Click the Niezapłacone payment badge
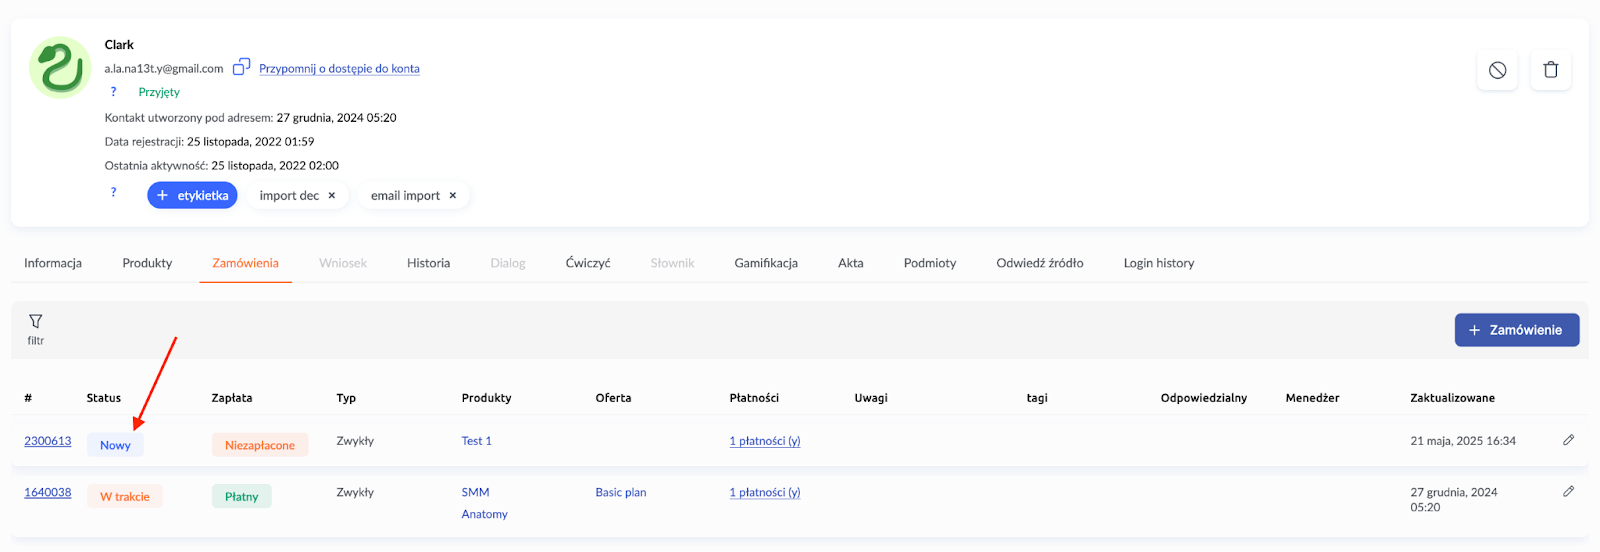The height and width of the screenshot is (552, 1600). point(260,445)
